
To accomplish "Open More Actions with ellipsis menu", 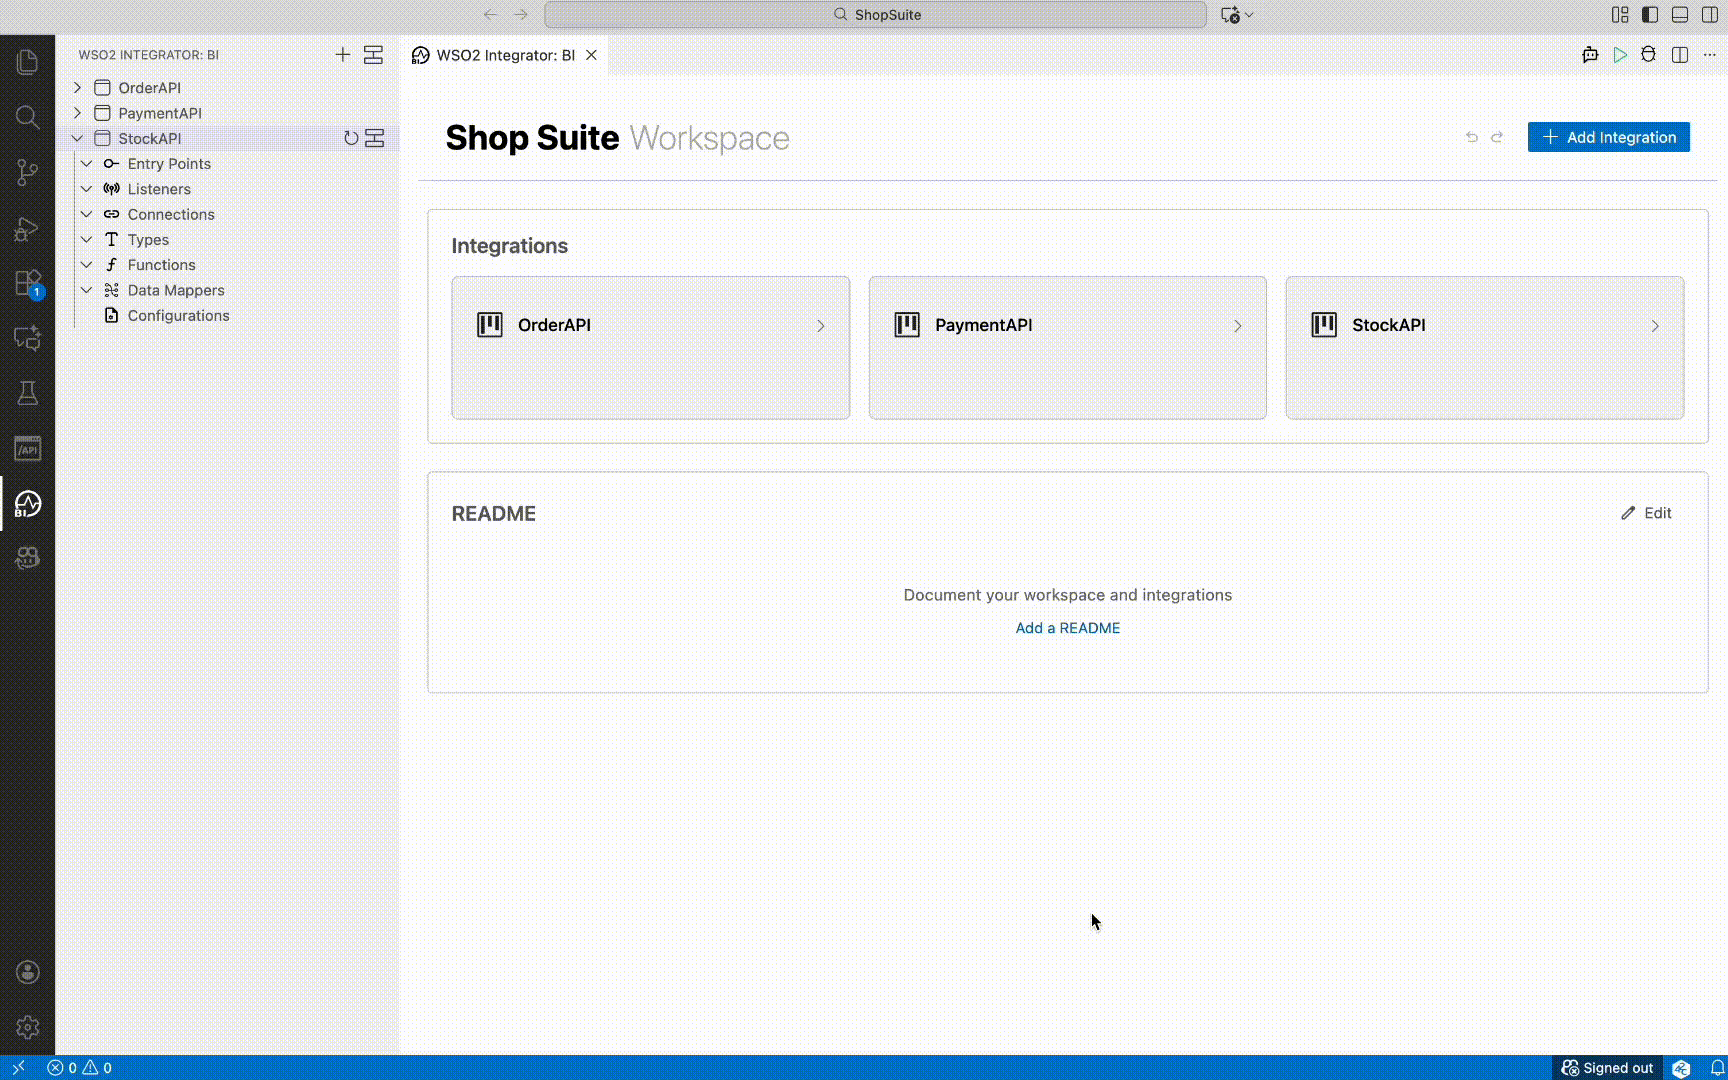I will [1711, 55].
